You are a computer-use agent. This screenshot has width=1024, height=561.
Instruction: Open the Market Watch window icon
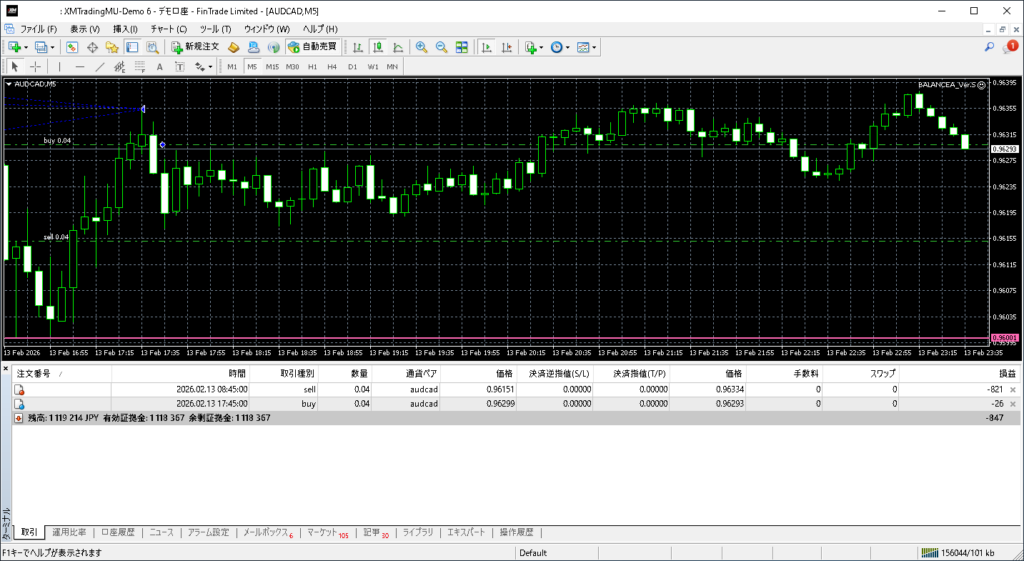73,47
